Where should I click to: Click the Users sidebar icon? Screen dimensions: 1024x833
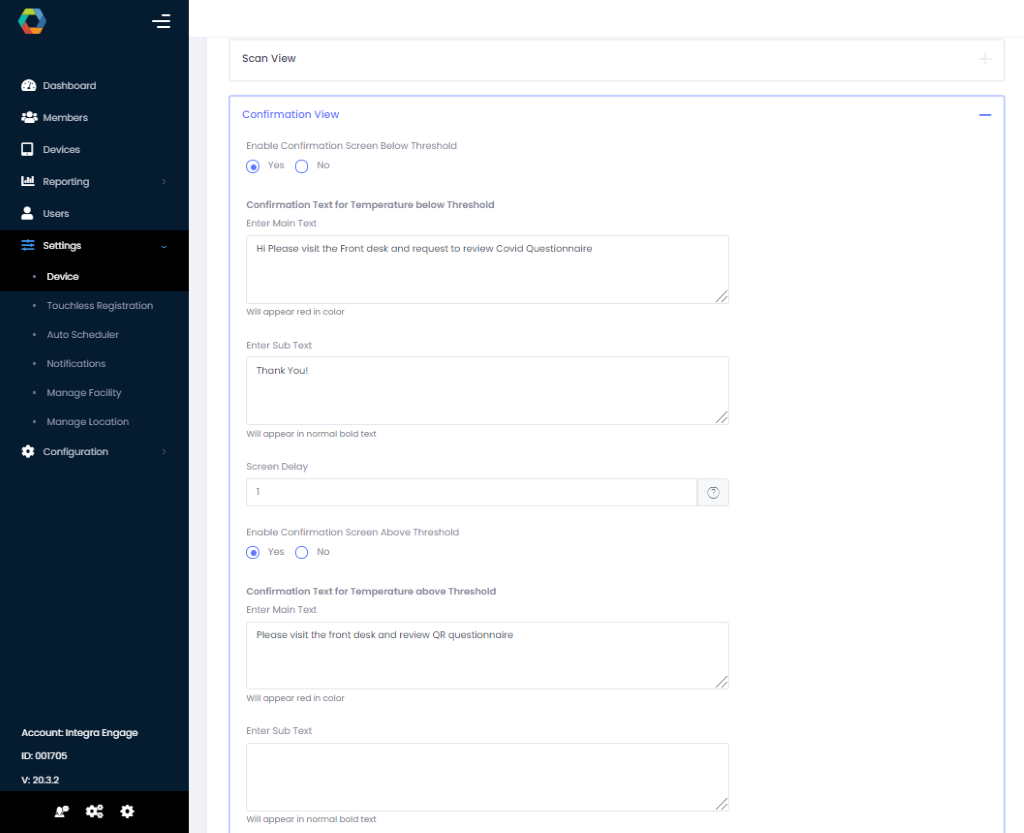coord(28,213)
